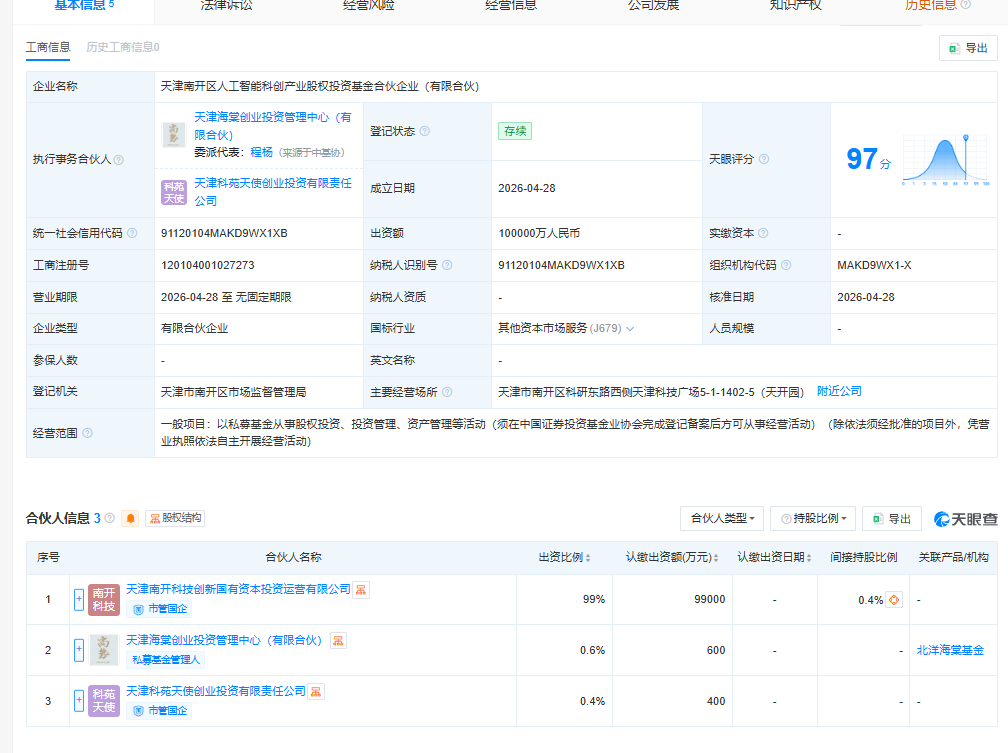Click equity structure icon after 天津海棠 in row 2

(x=338, y=640)
